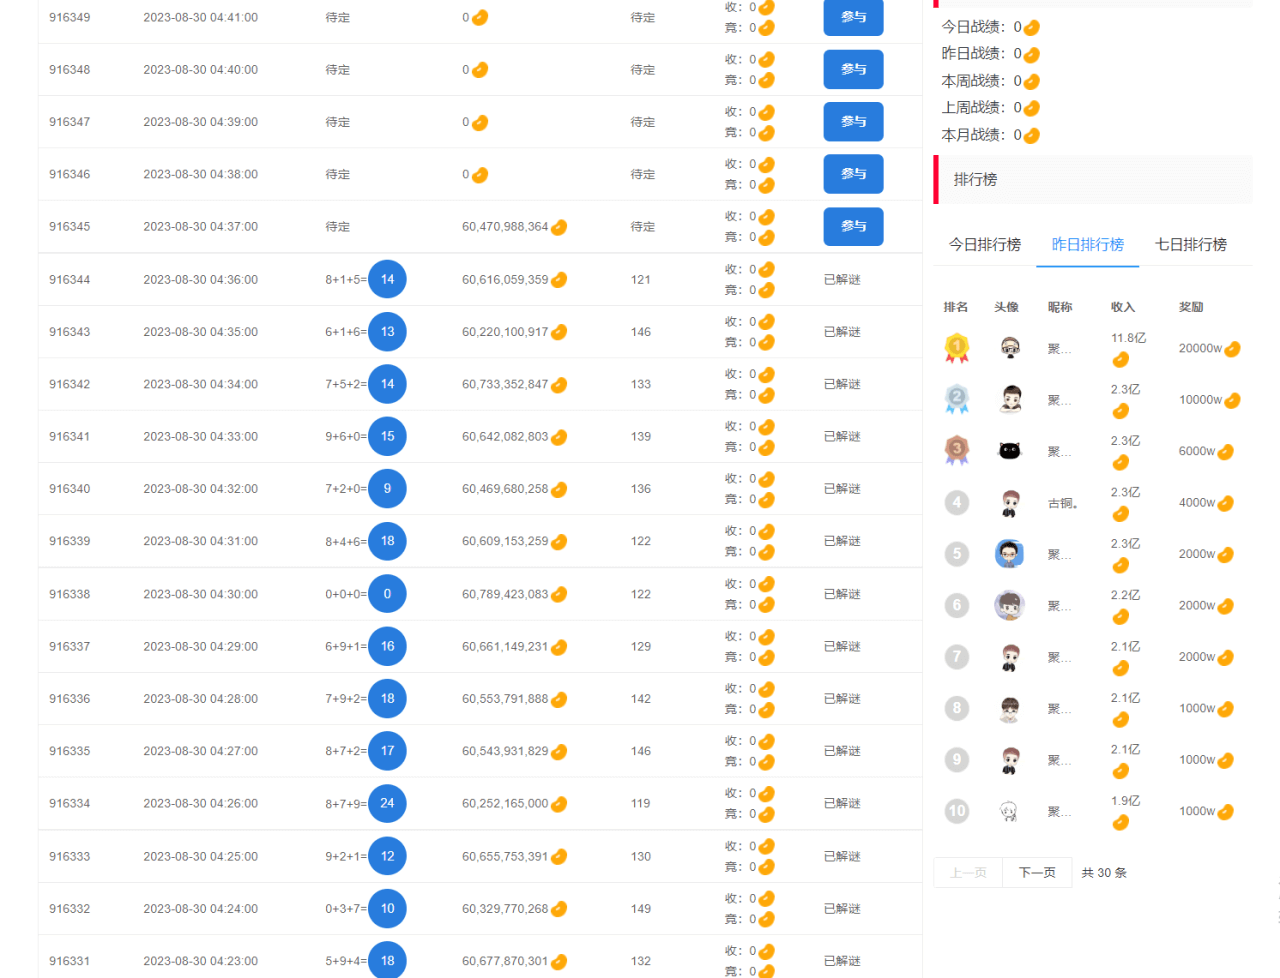This screenshot has height=978, width=1280.
Task: Click result ball 12 in row 916333
Action: pyautogui.click(x=387, y=856)
